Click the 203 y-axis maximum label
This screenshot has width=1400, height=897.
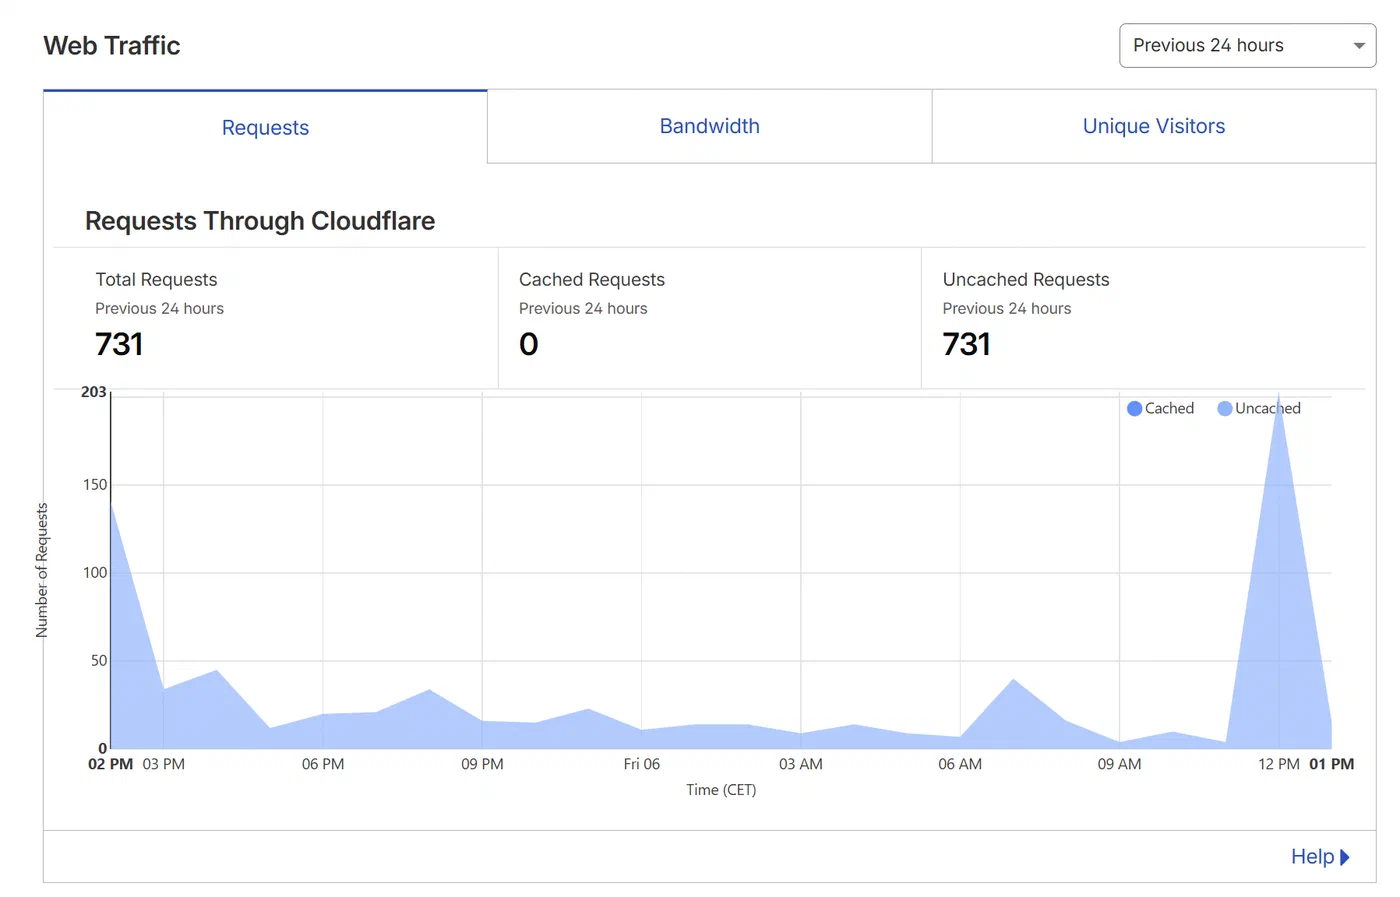pyautogui.click(x=93, y=392)
